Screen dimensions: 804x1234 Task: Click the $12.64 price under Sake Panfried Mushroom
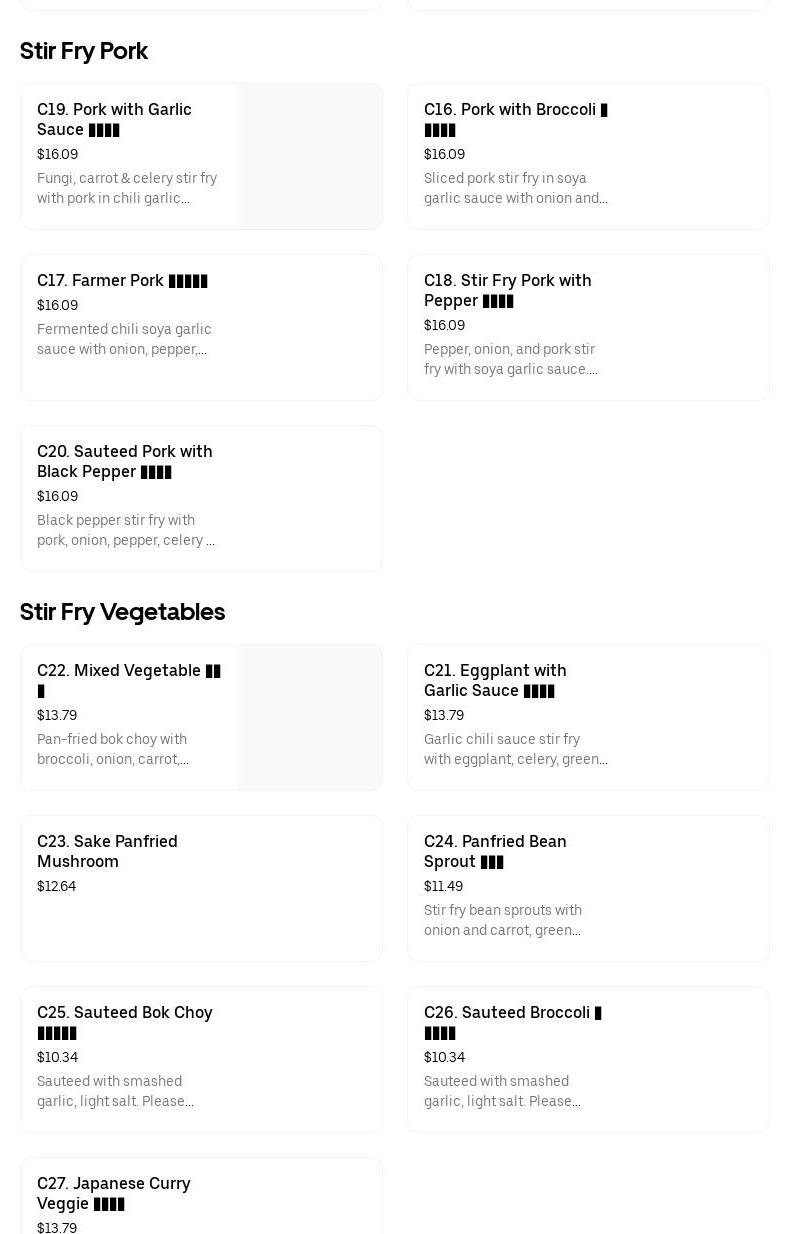(x=56, y=887)
